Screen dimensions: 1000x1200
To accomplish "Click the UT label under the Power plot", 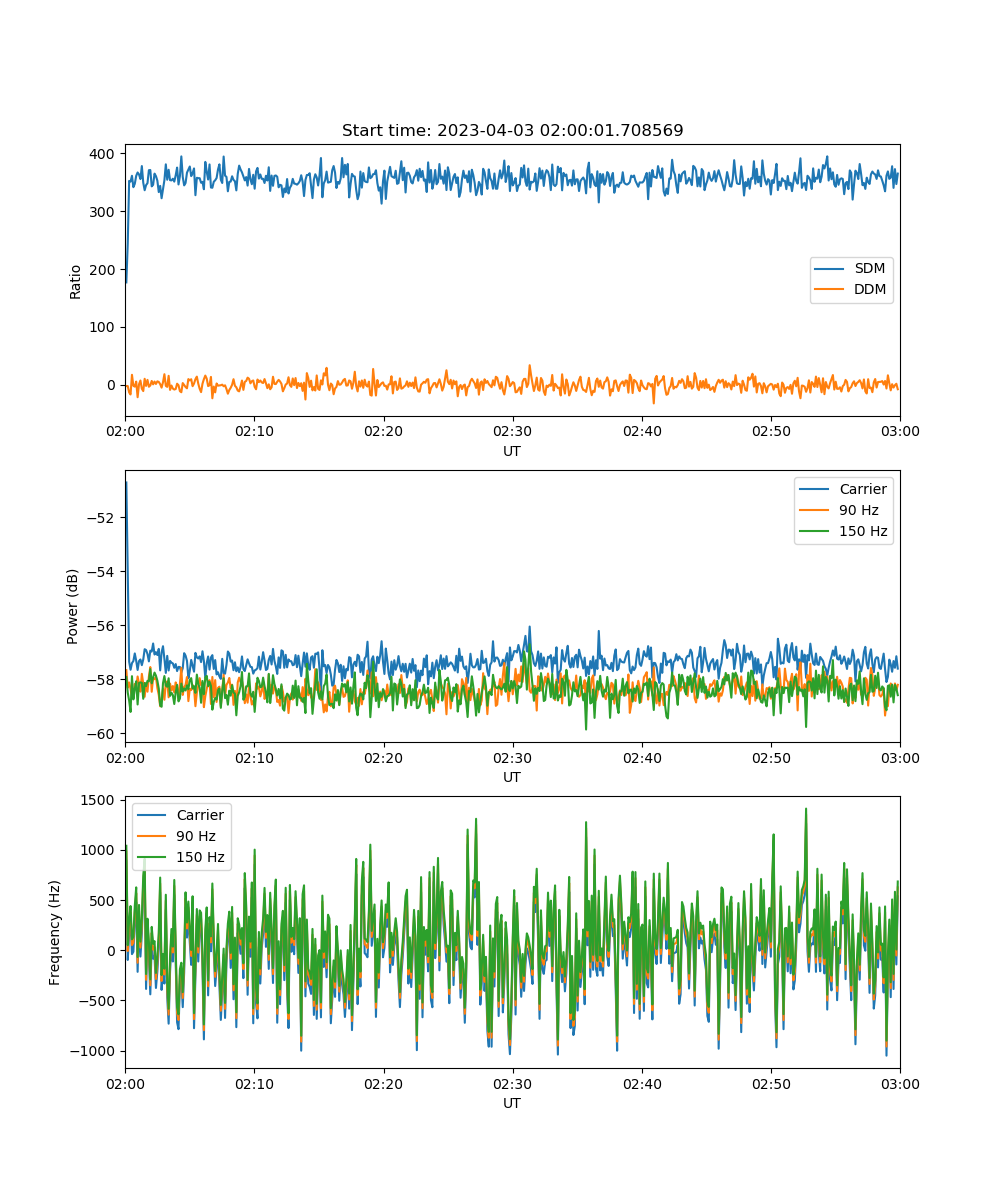I will (512, 777).
